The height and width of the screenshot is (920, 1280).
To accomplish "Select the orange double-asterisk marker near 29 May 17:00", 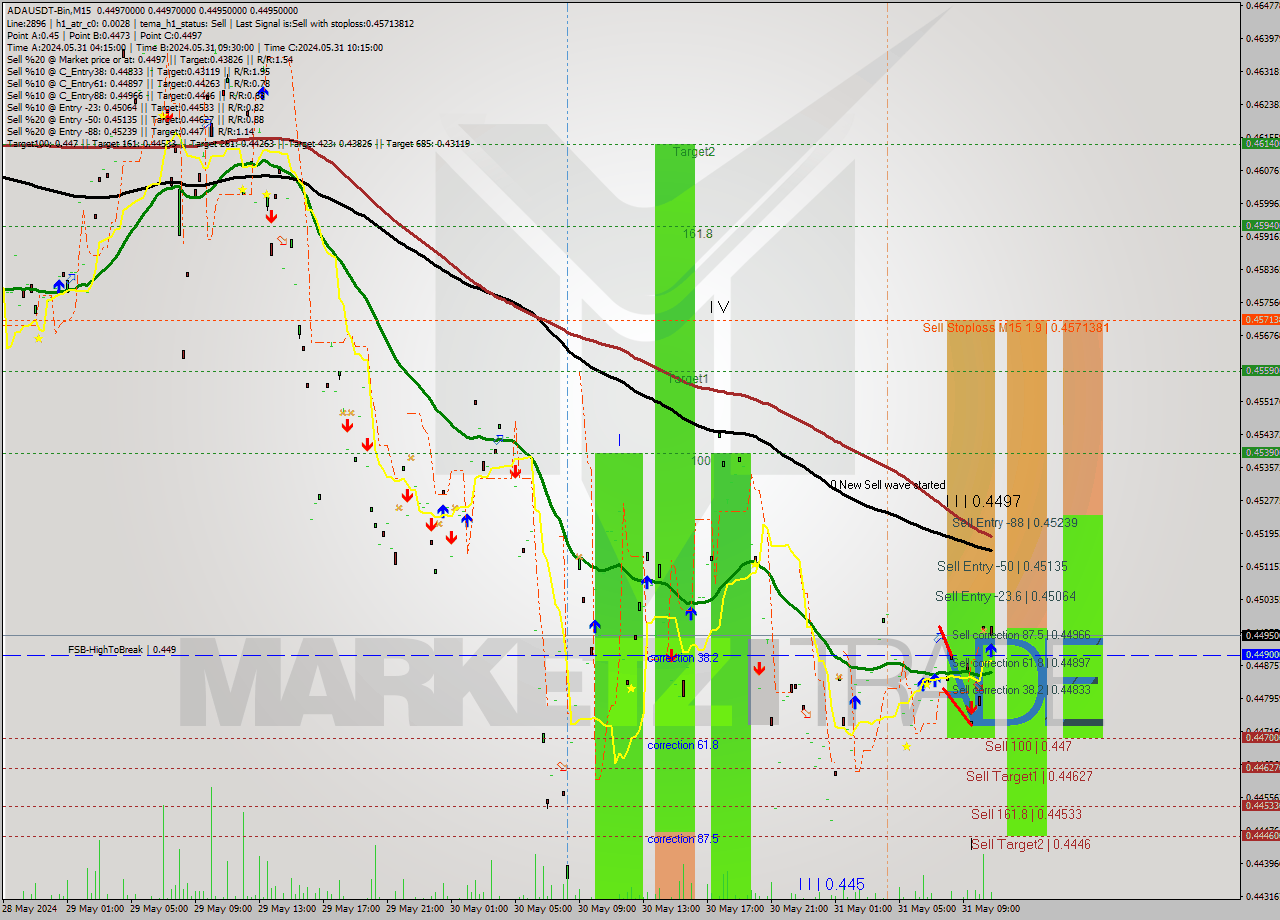I will pos(347,412).
